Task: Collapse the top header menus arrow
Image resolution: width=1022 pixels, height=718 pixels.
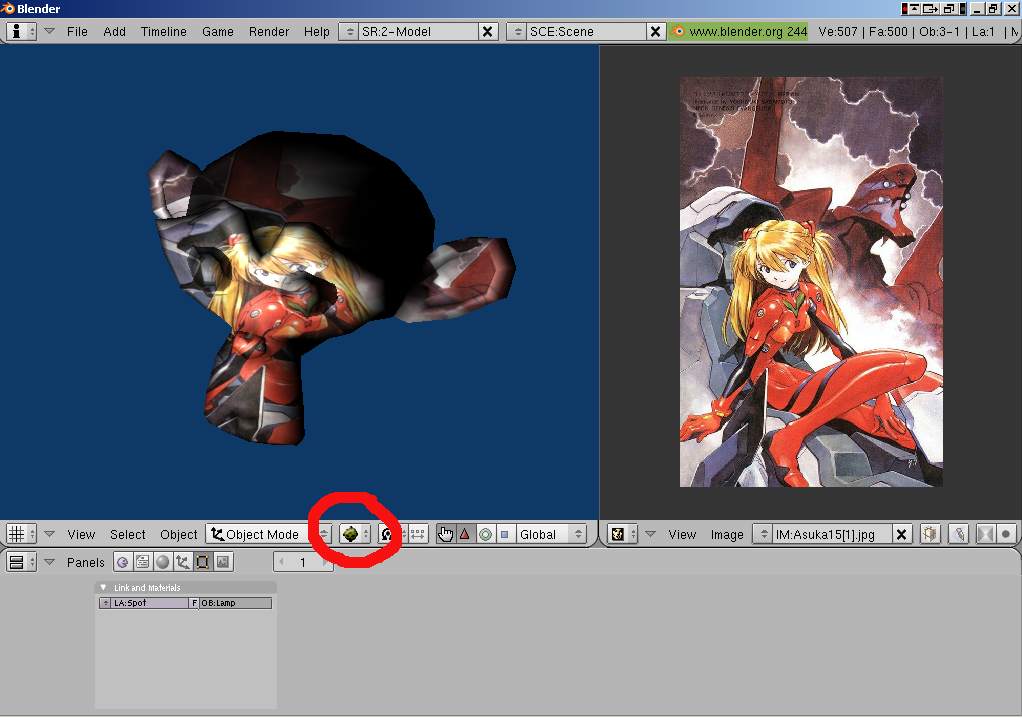Action: pos(50,31)
